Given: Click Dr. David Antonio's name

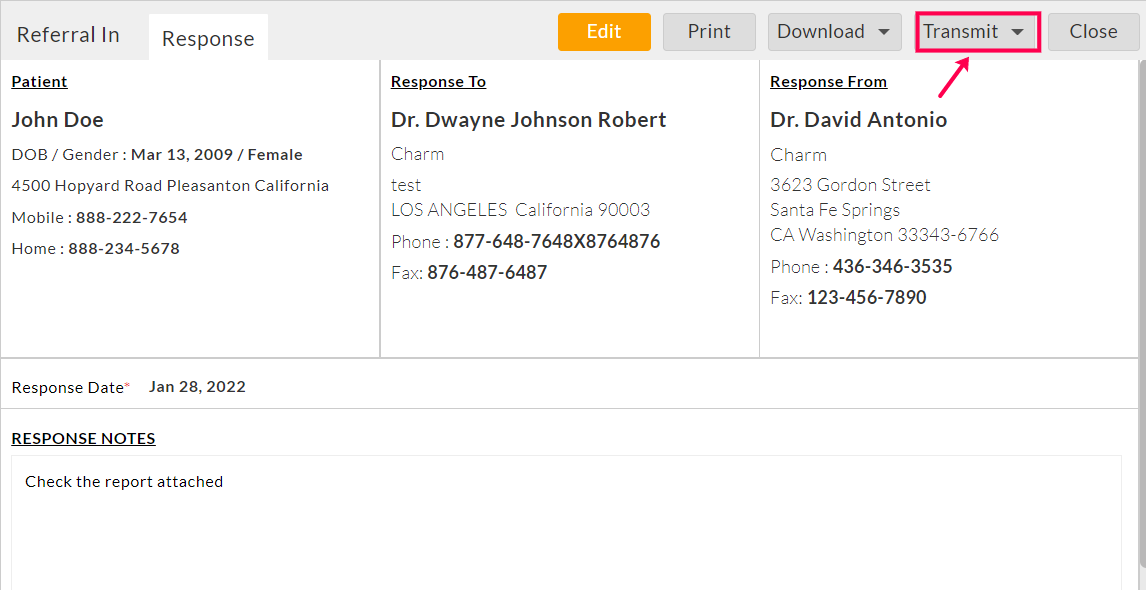Looking at the screenshot, I should click(x=858, y=118).
